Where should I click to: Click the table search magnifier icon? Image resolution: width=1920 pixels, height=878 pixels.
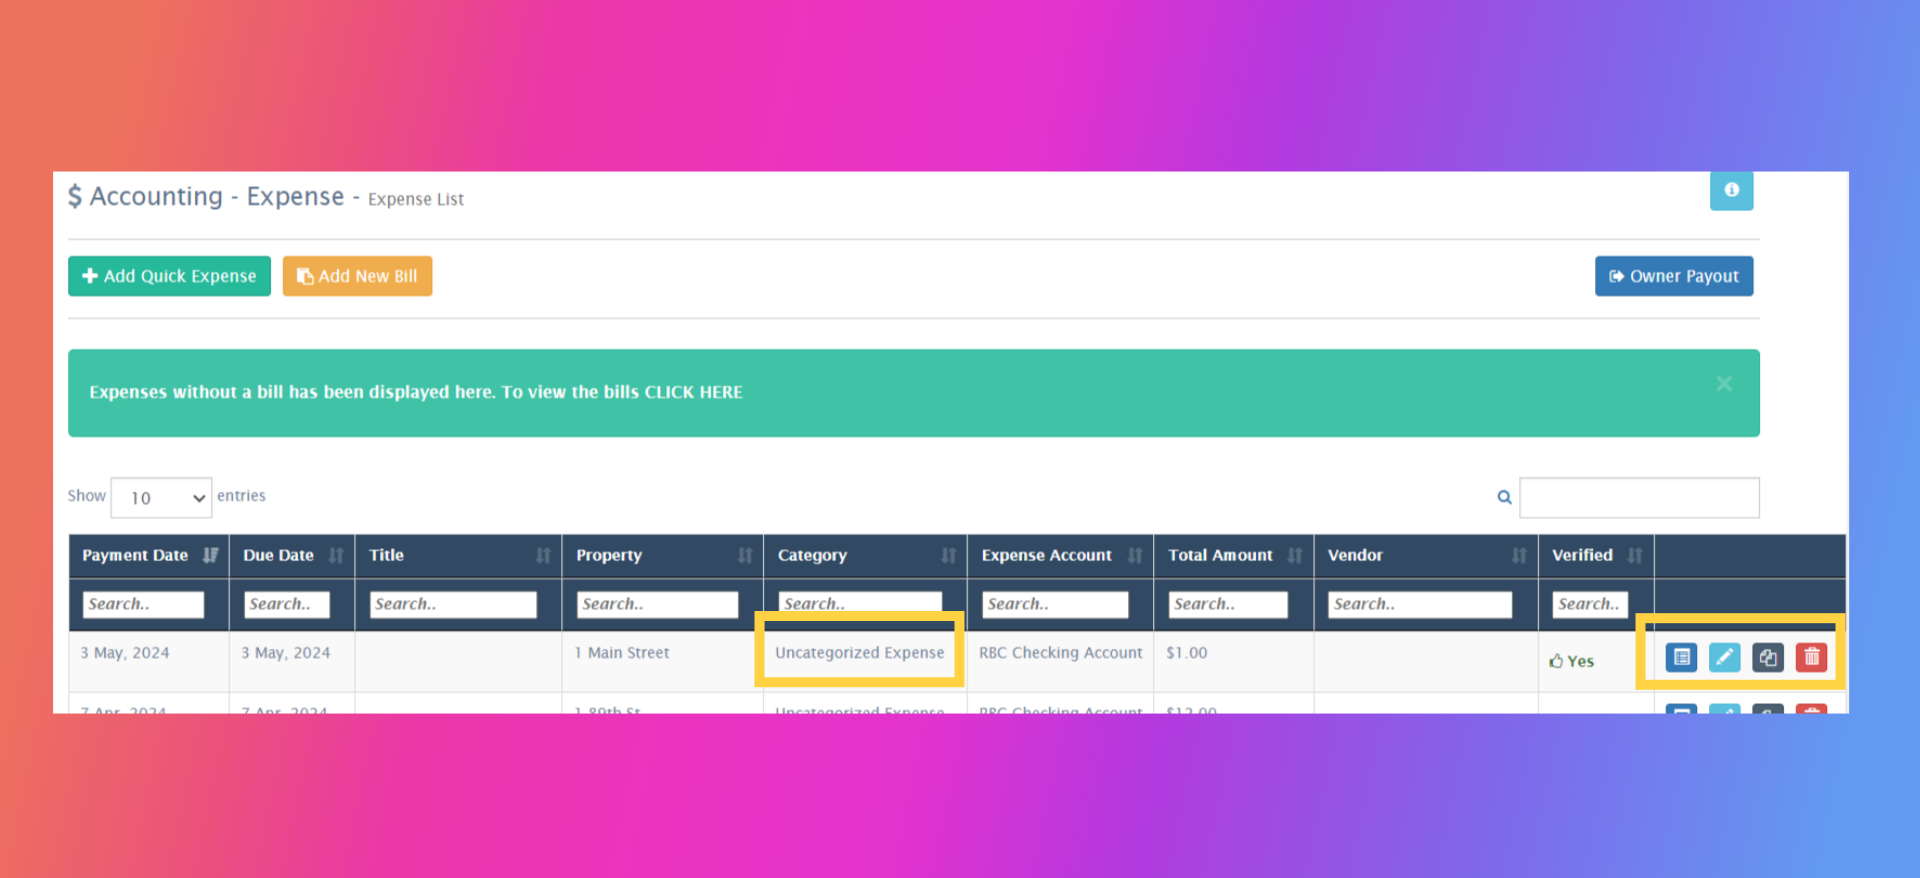[x=1504, y=497]
